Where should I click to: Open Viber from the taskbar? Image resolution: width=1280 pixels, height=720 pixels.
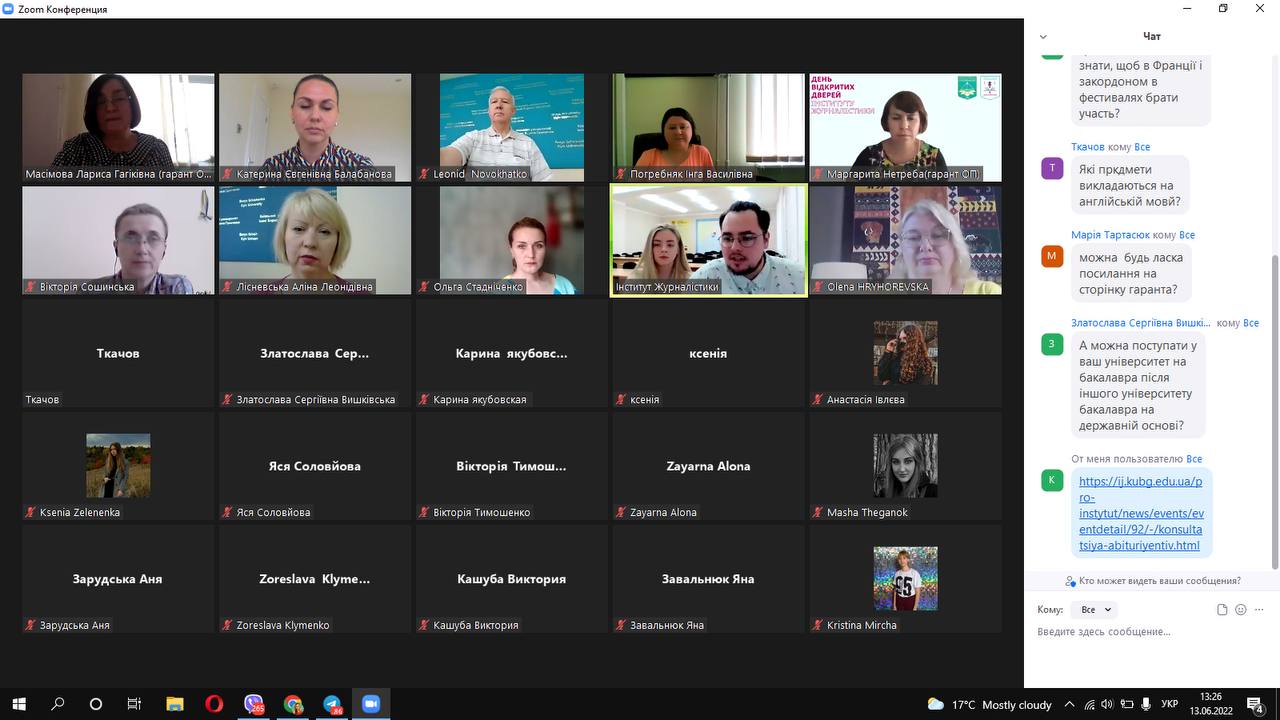coord(254,704)
